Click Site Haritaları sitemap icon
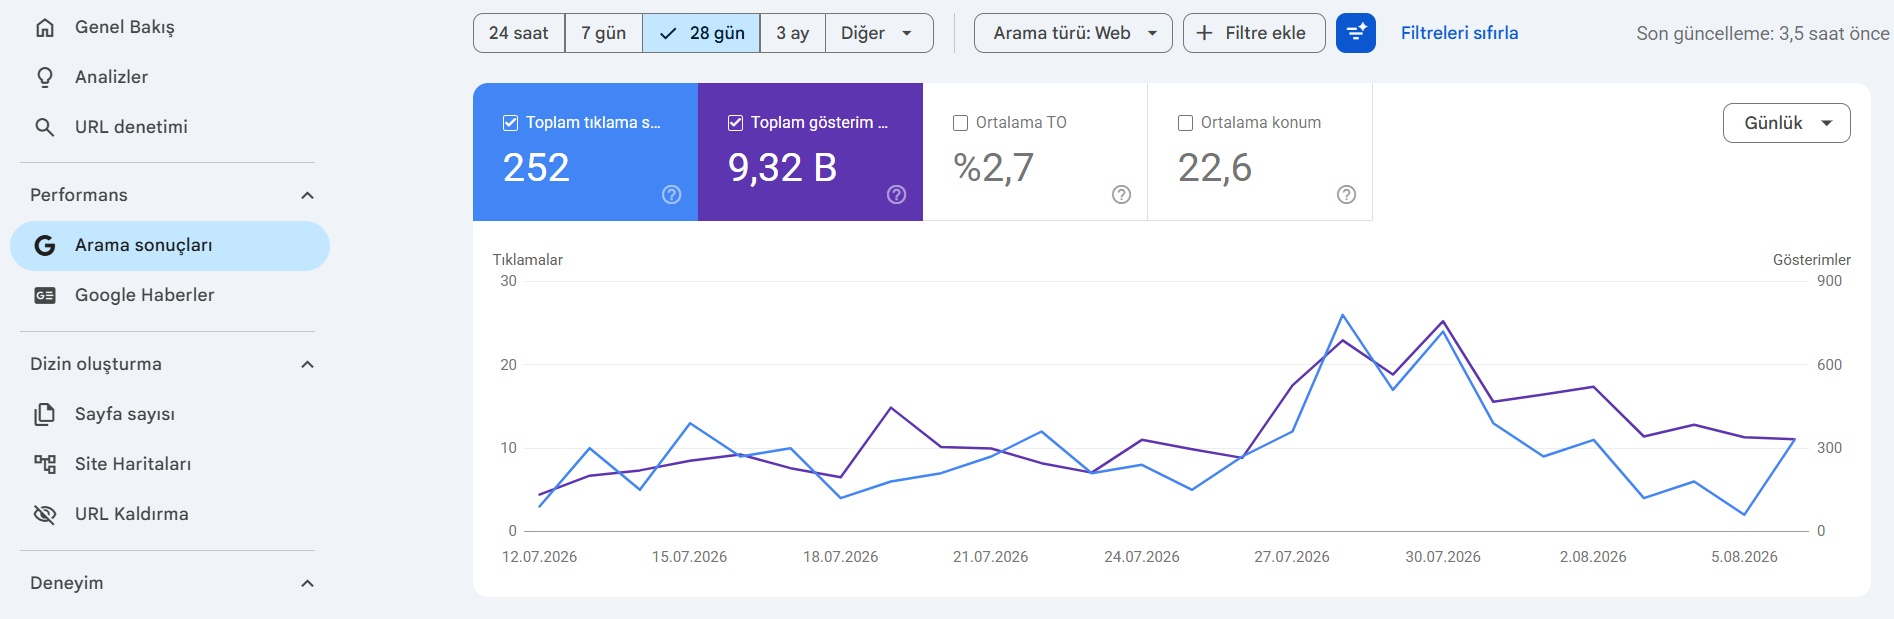 click(x=45, y=464)
